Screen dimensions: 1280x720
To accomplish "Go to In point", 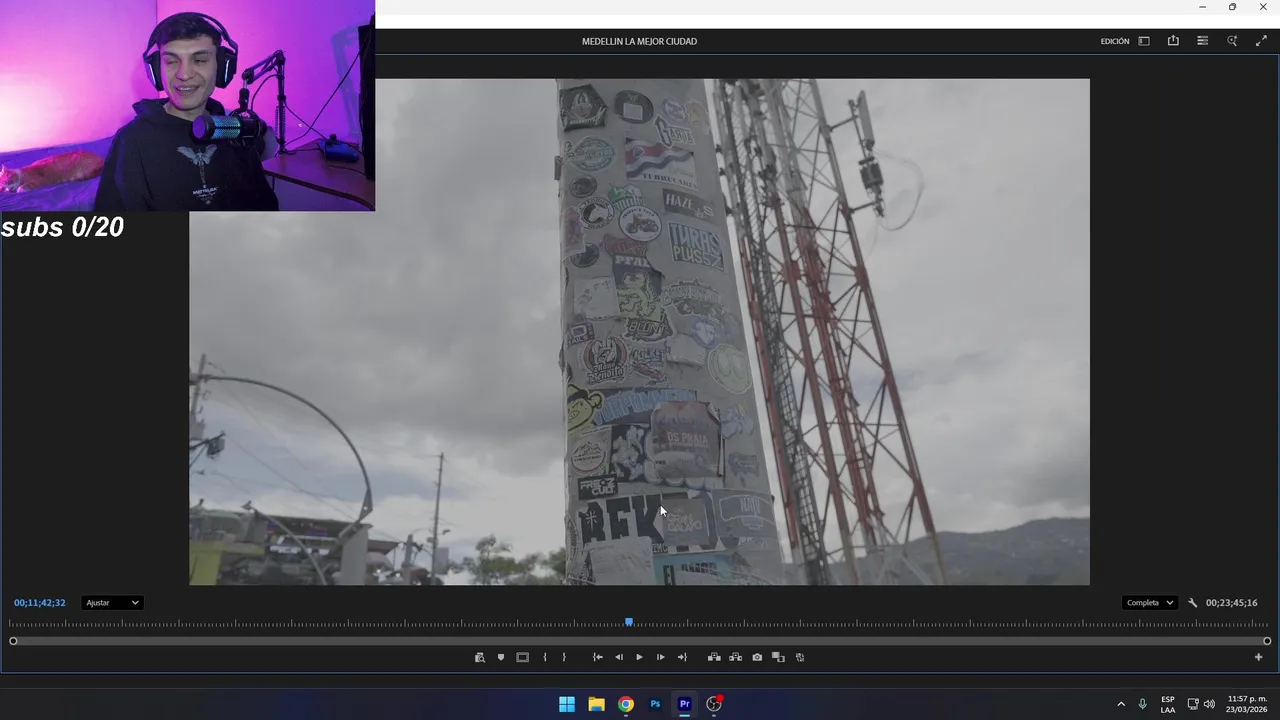I will pos(597,657).
